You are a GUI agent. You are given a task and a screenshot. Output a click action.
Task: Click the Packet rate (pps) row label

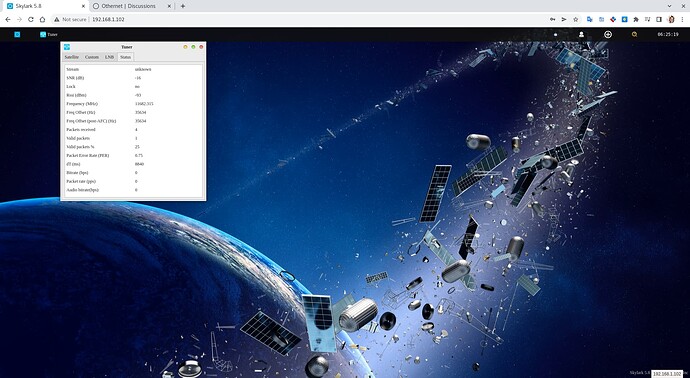coord(81,181)
